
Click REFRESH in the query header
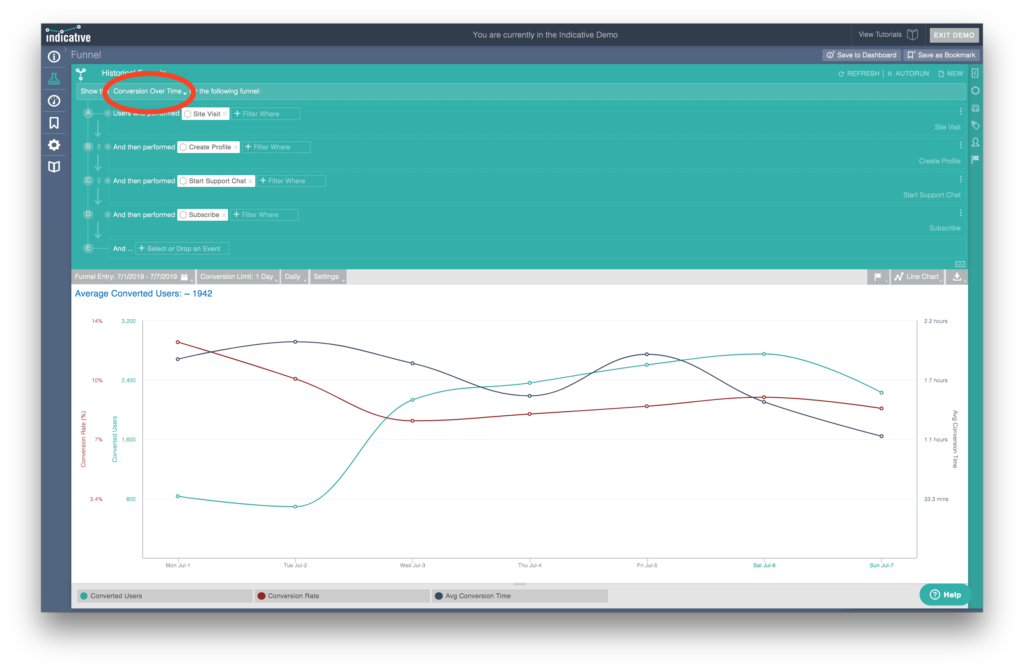(x=859, y=74)
